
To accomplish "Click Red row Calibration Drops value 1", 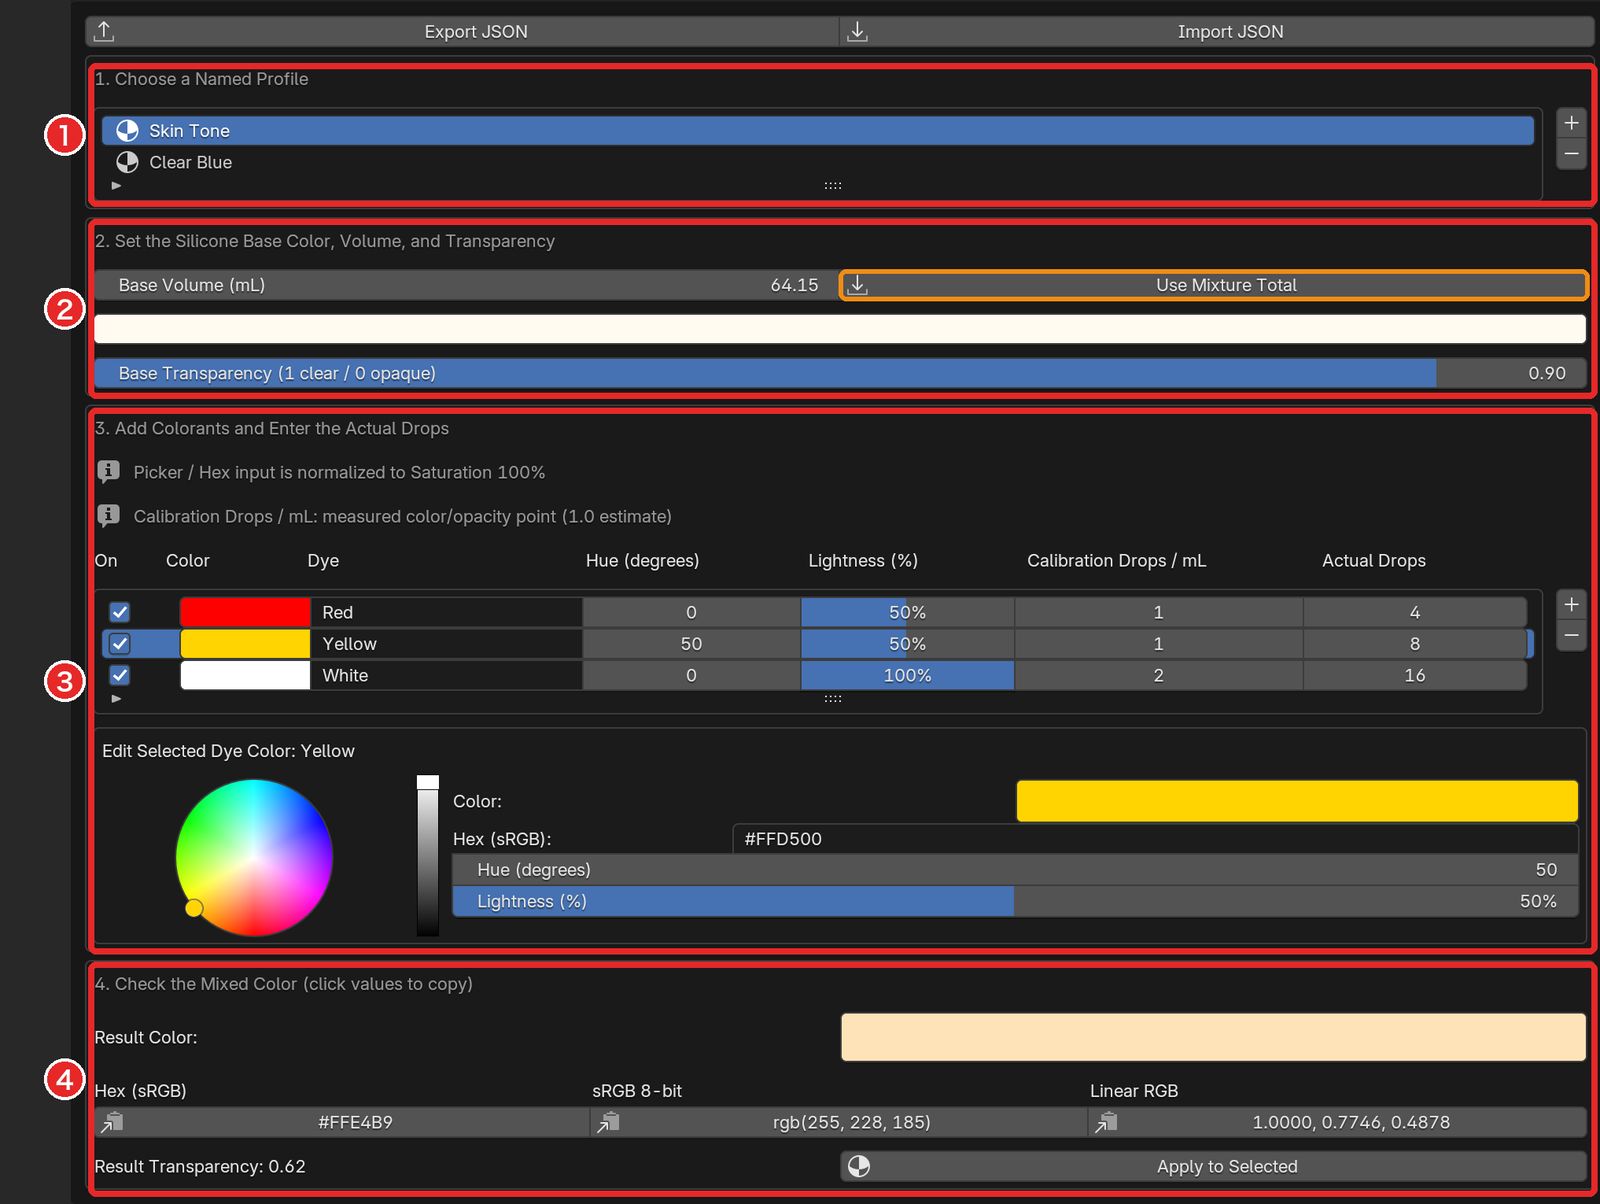I will pos(1158,612).
